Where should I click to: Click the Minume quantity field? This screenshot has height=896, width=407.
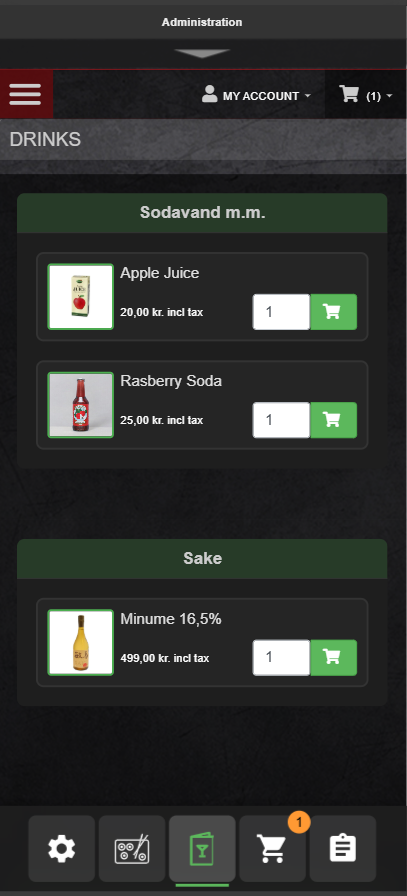[281, 658]
